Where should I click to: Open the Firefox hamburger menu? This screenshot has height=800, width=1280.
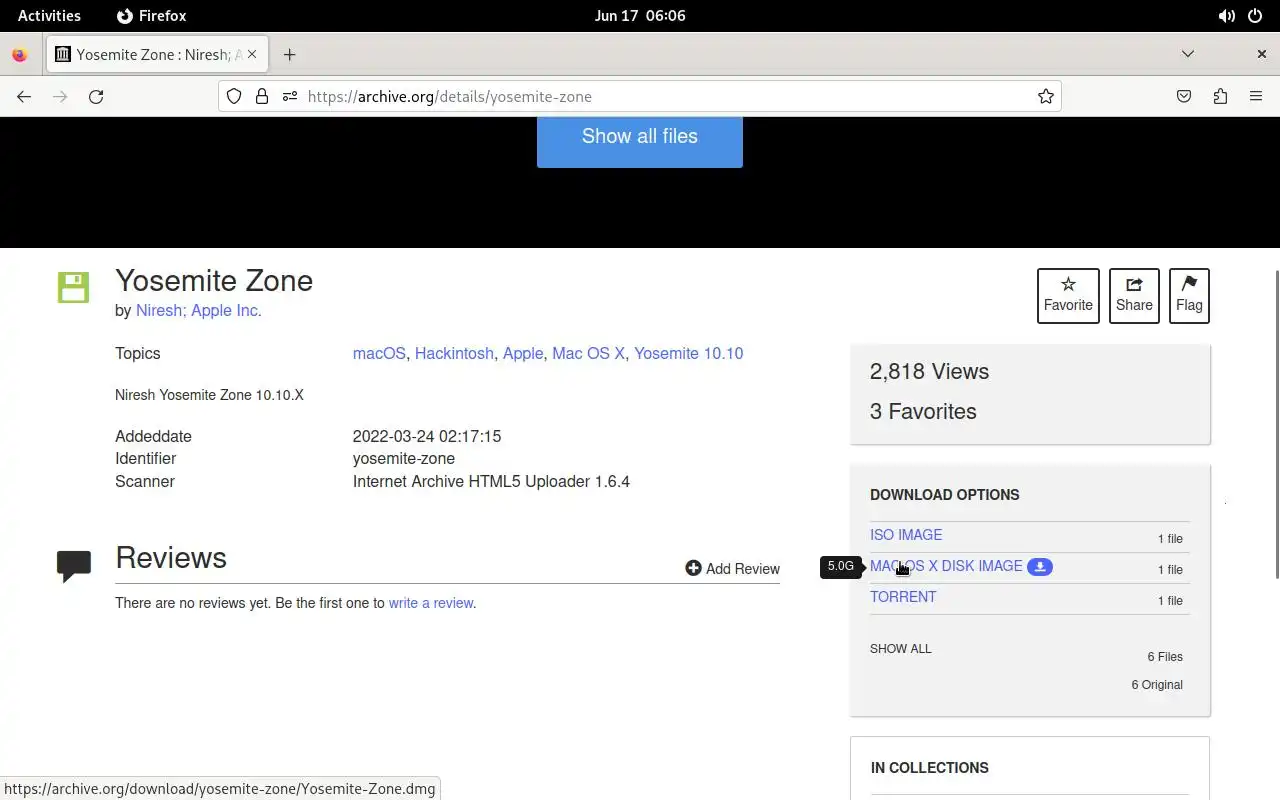pos(1256,96)
